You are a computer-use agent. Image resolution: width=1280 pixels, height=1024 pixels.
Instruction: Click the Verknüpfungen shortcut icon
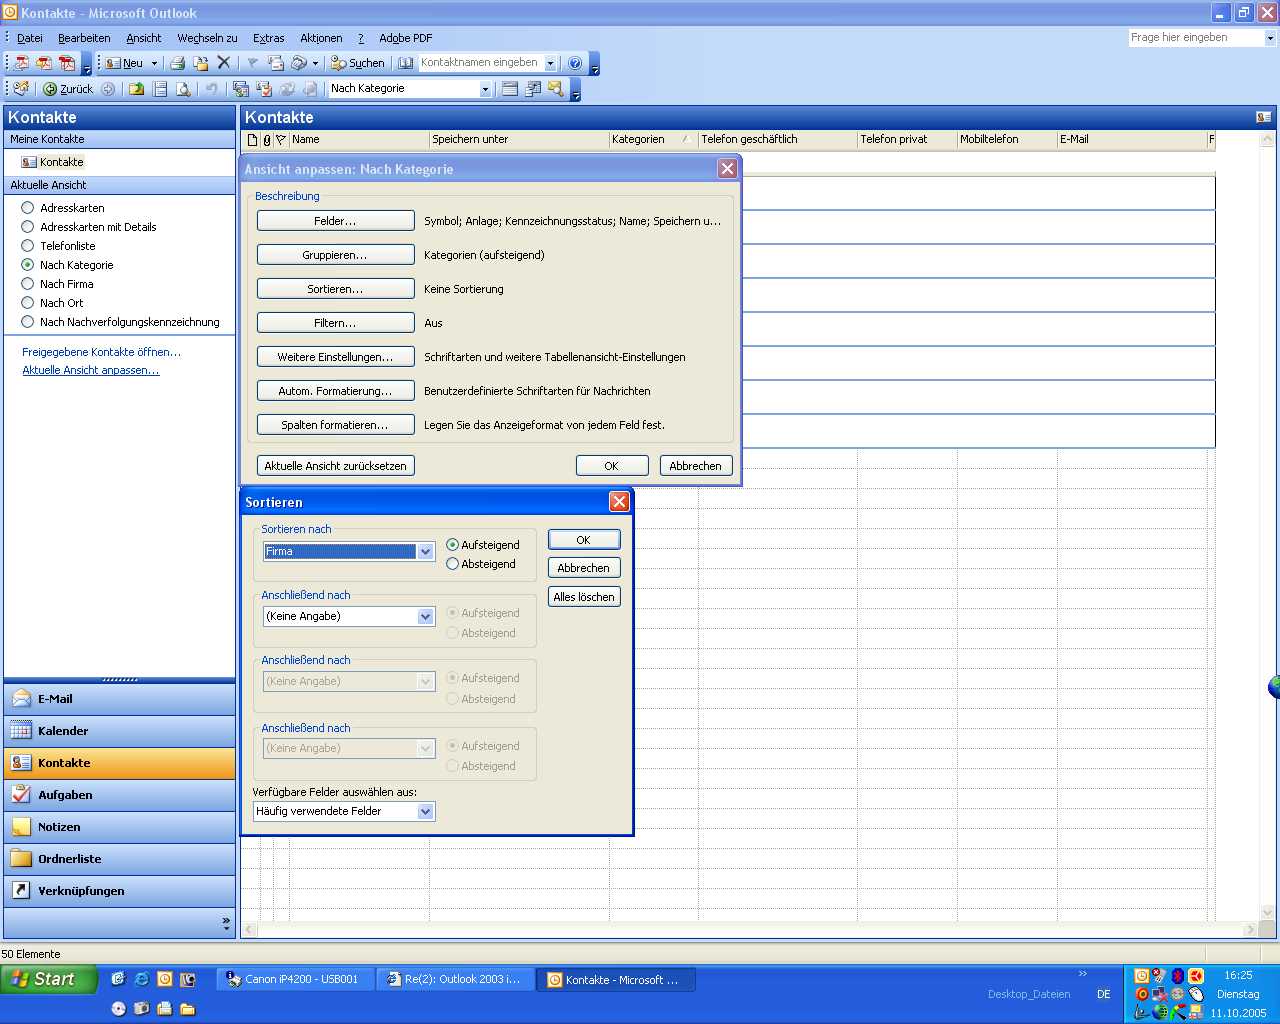21,891
